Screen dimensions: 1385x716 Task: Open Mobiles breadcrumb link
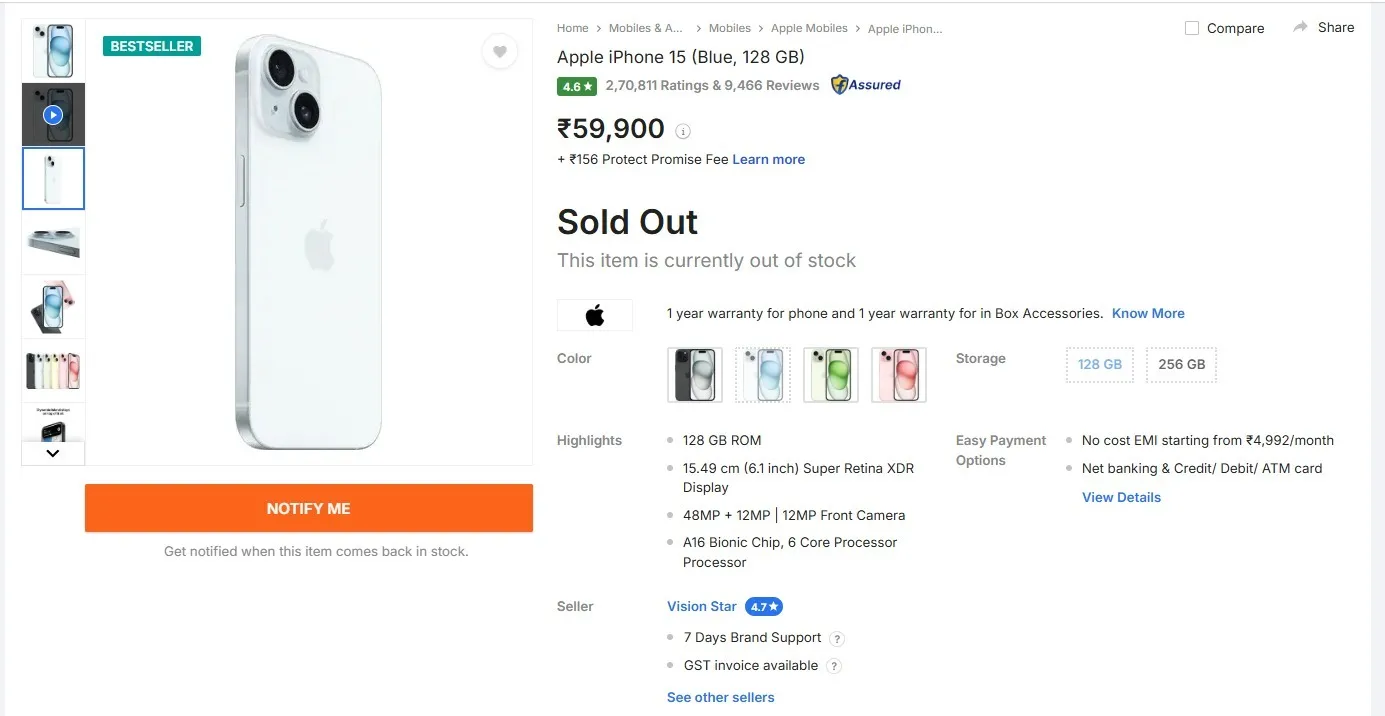click(x=729, y=28)
